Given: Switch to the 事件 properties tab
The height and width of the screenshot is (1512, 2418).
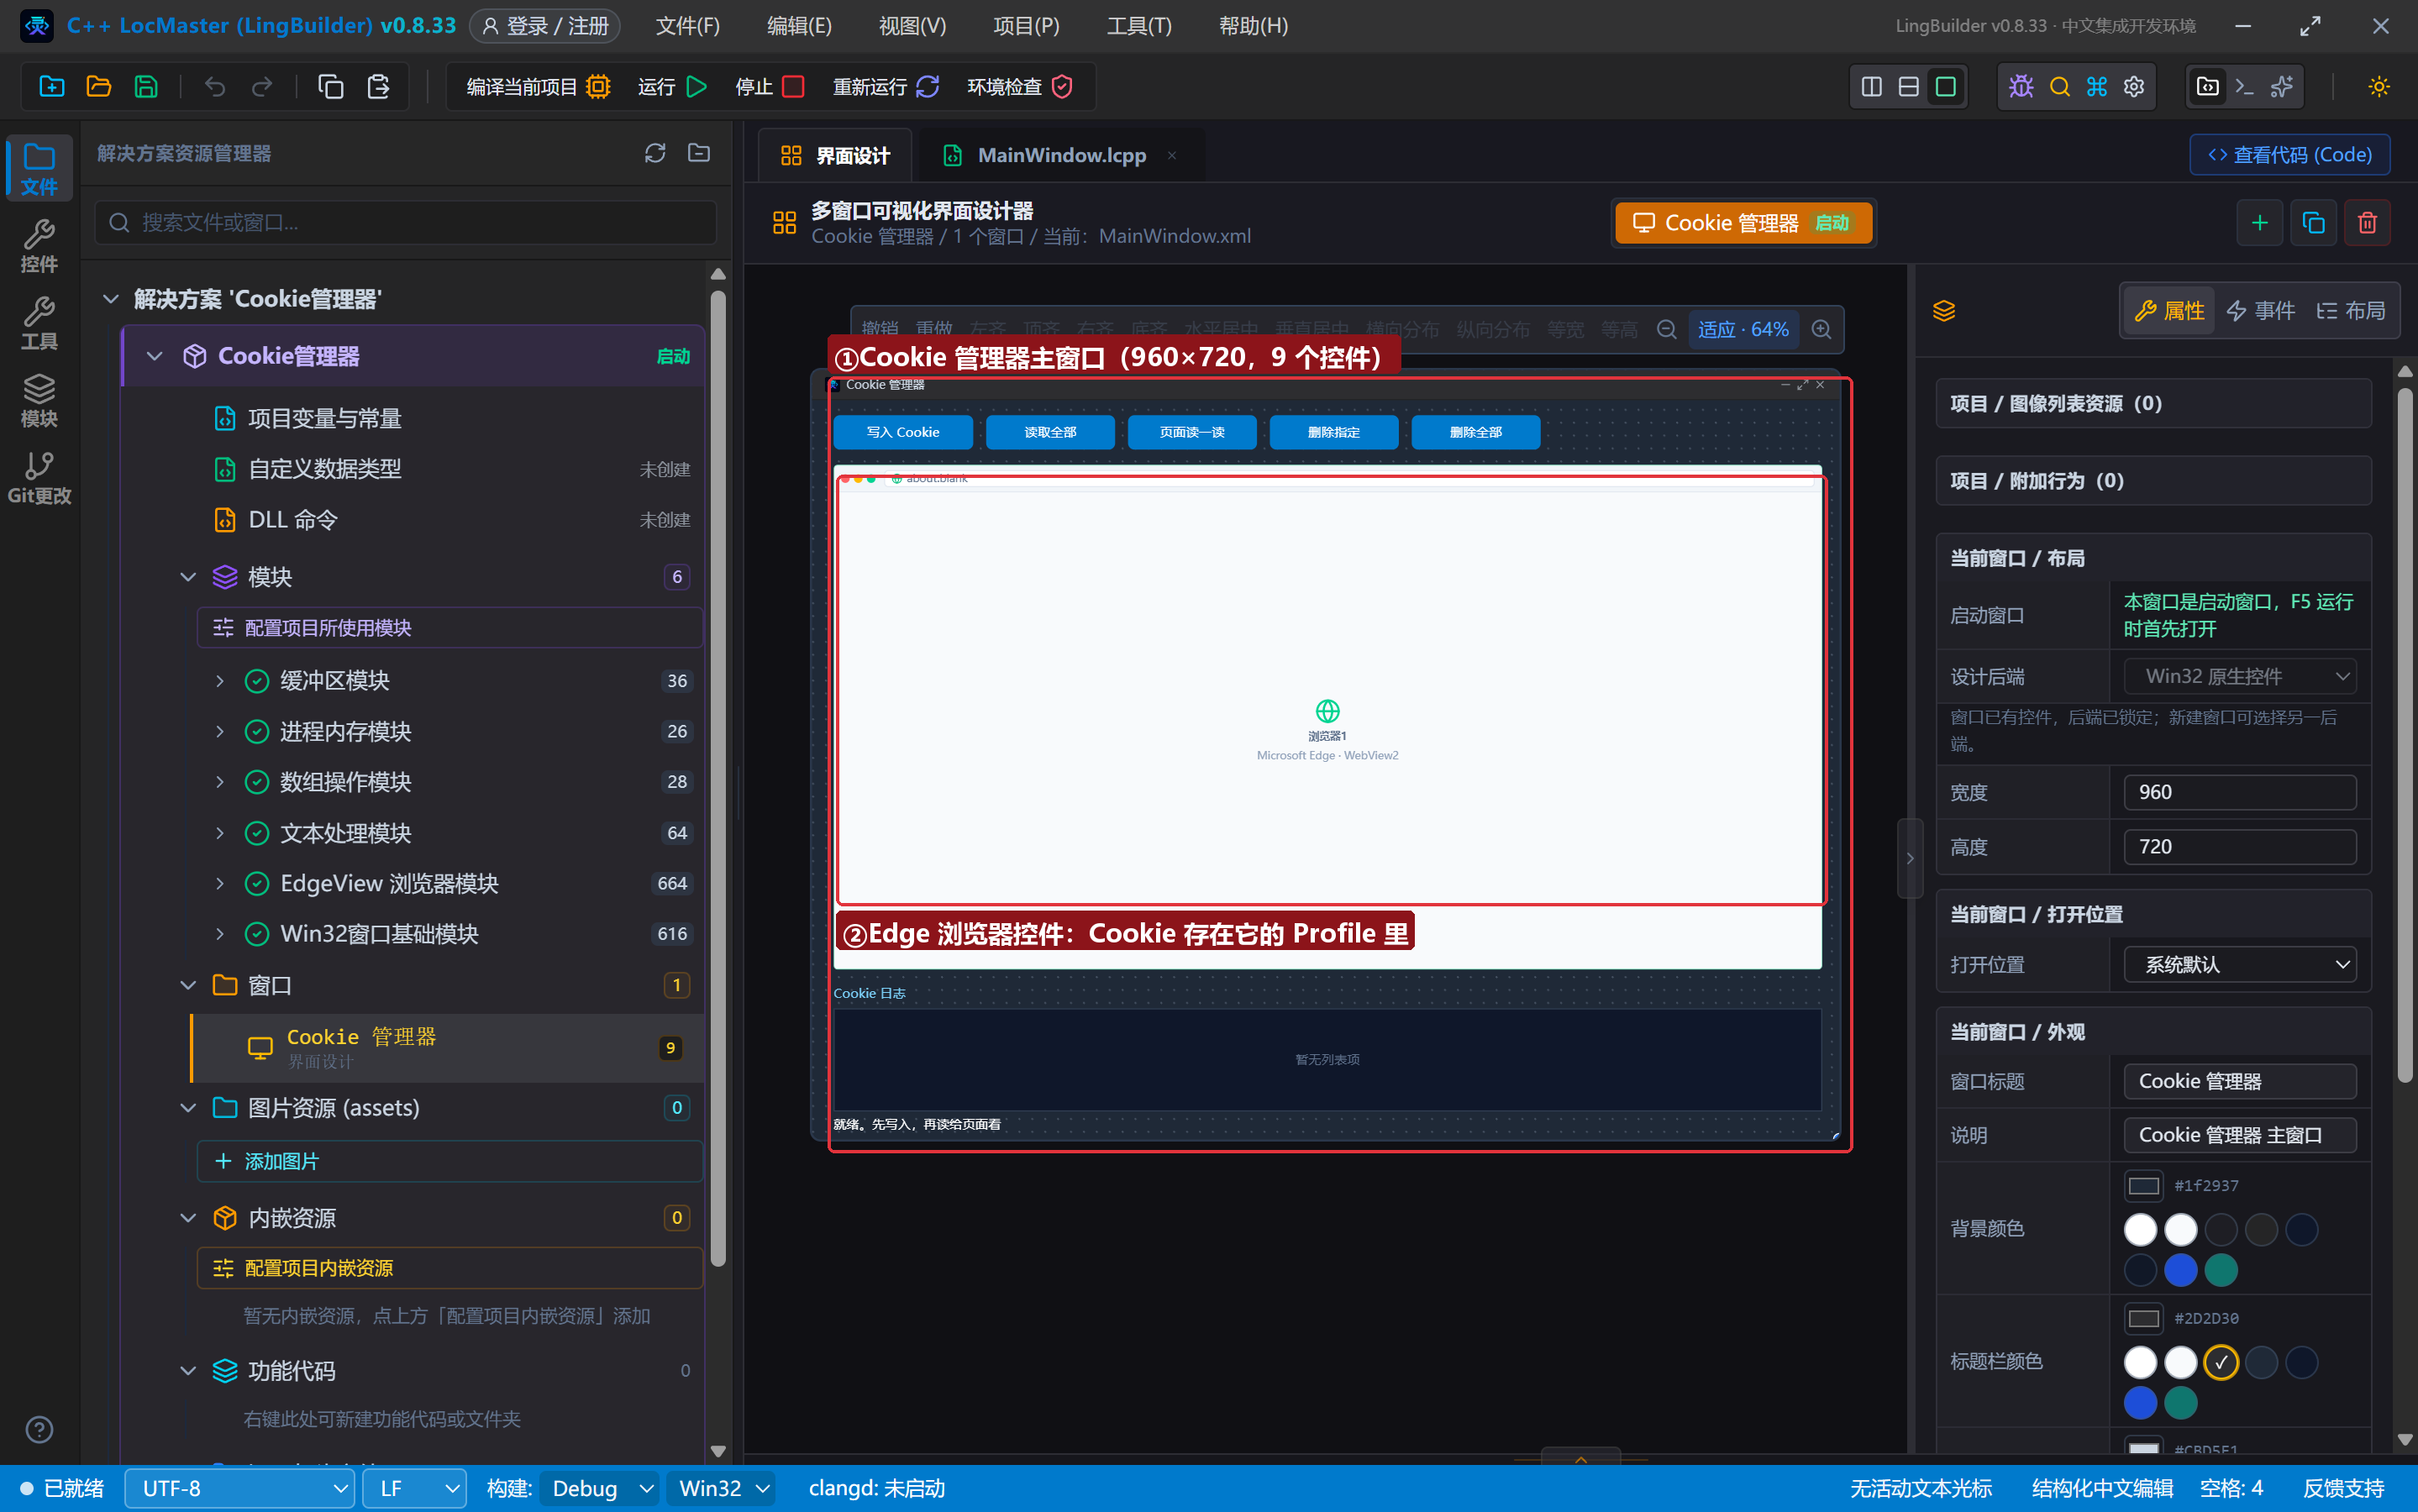Looking at the screenshot, I should [2261, 311].
